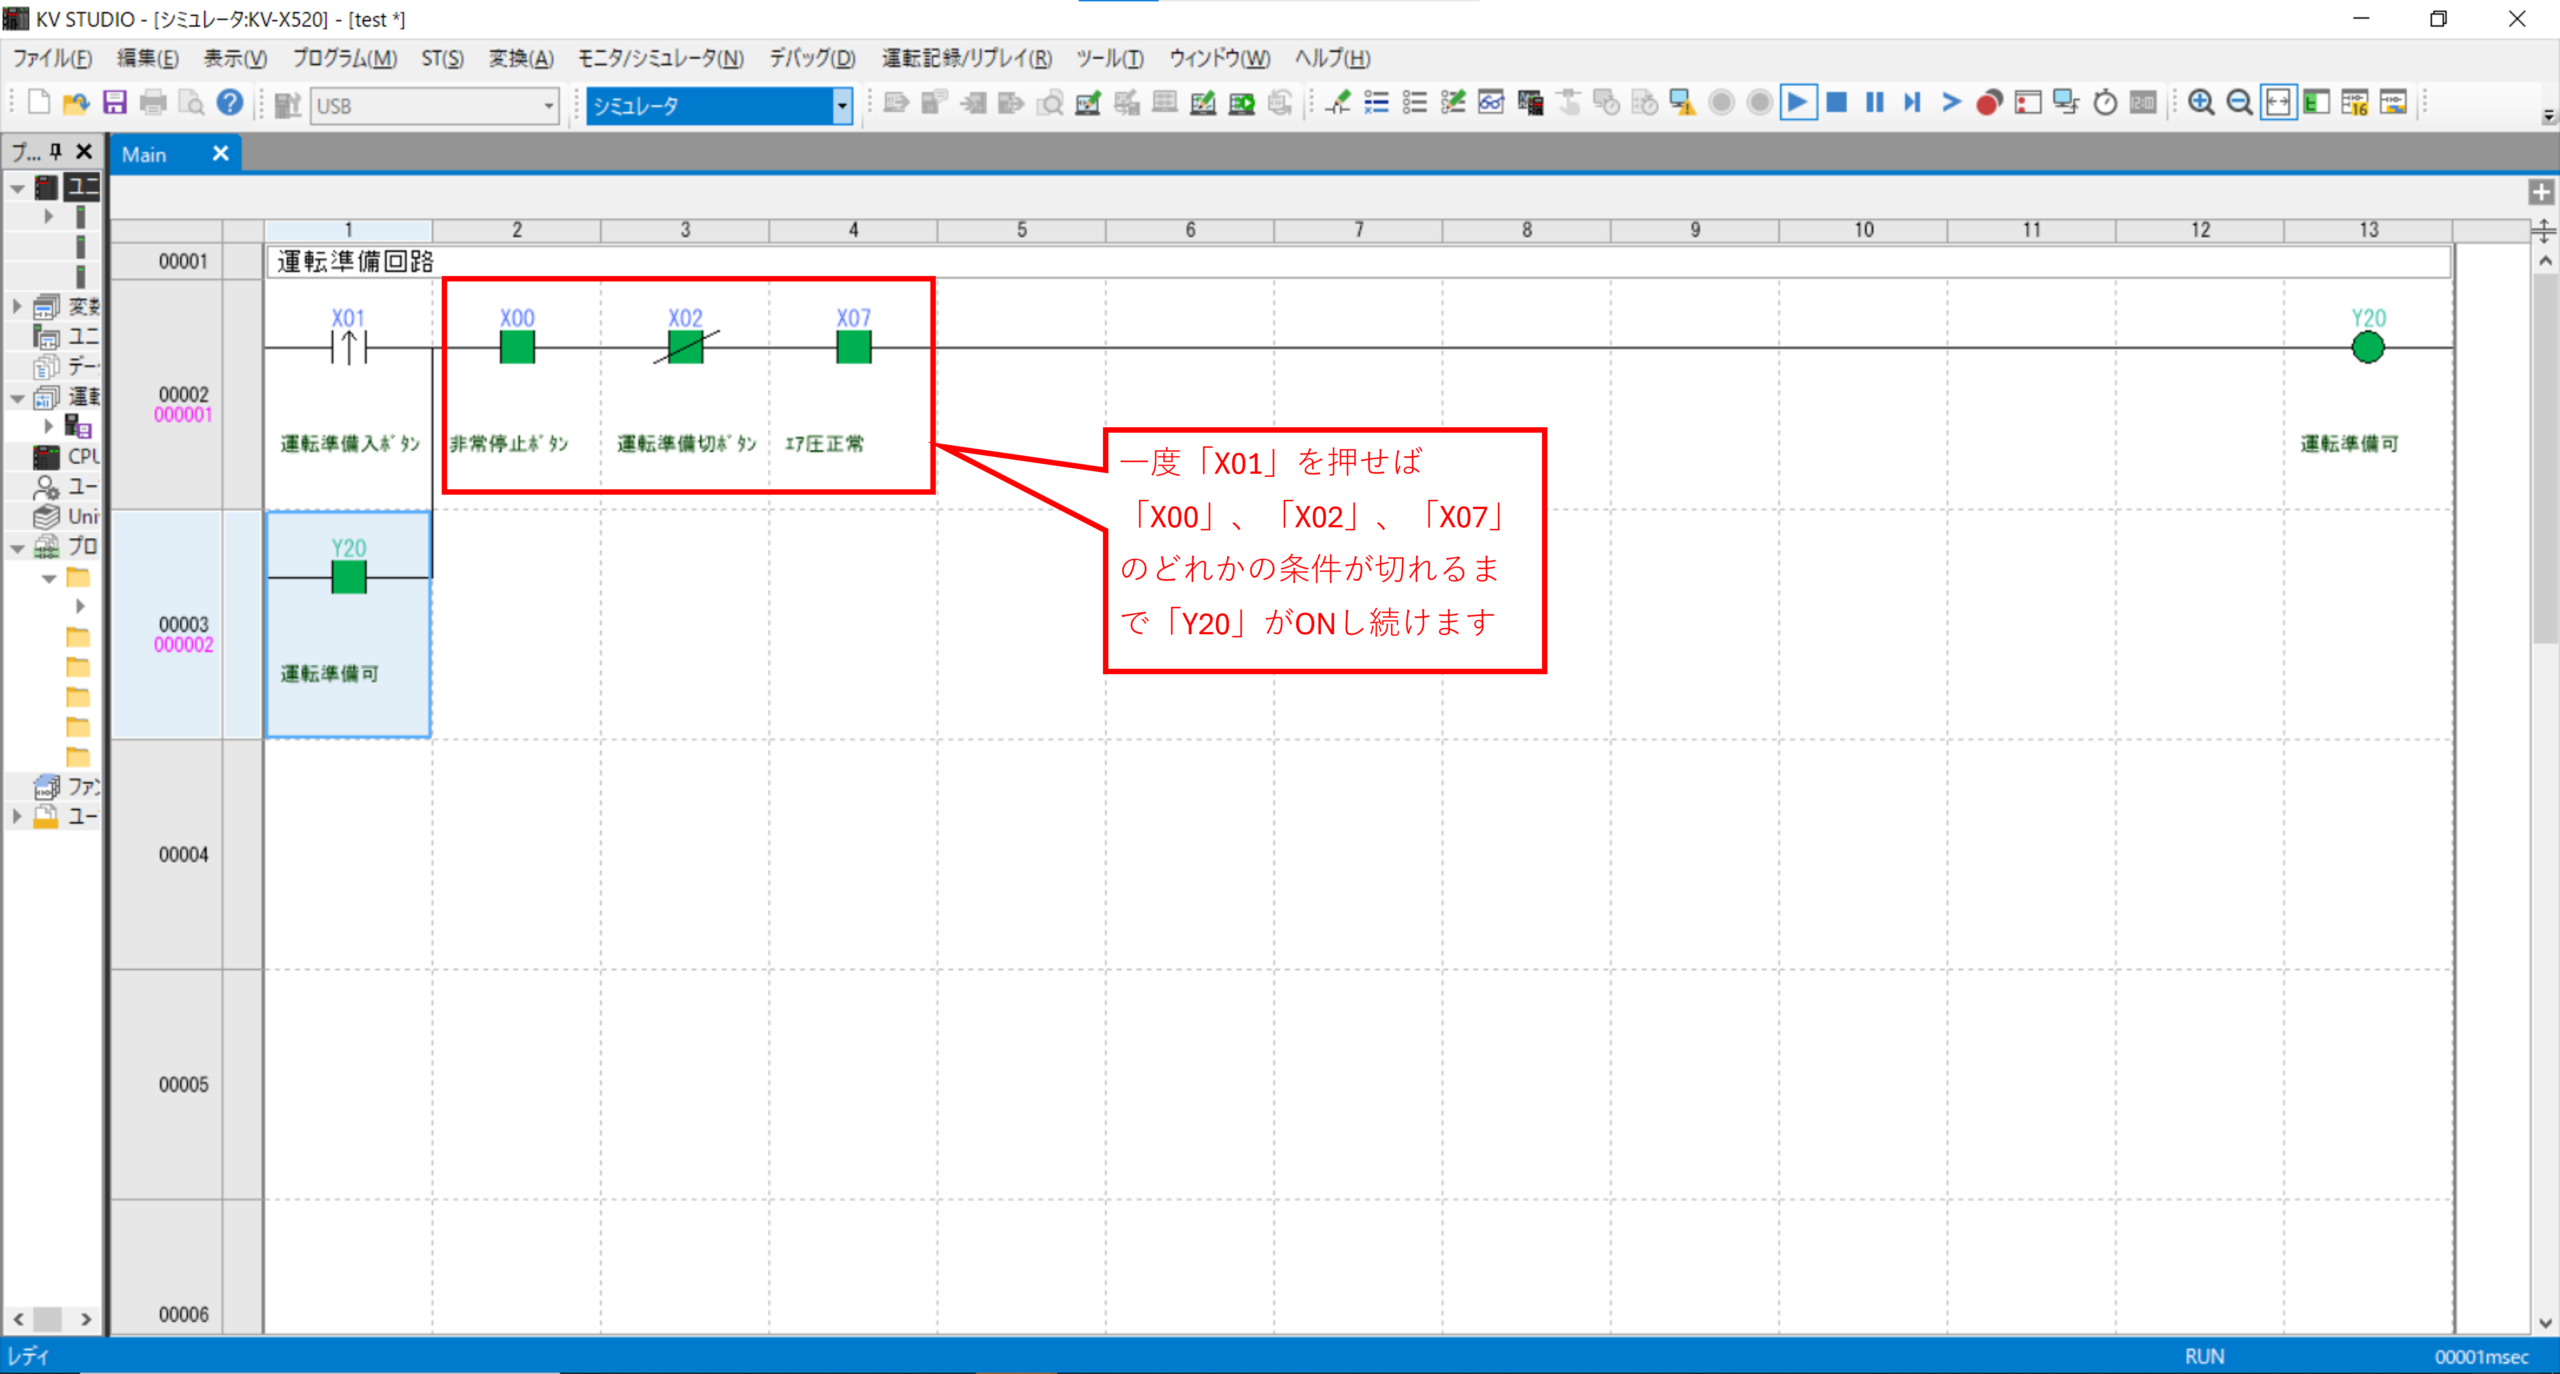The height and width of the screenshot is (1374, 2560).
Task: Click the red breakpoint circle icon
Action: (1988, 103)
